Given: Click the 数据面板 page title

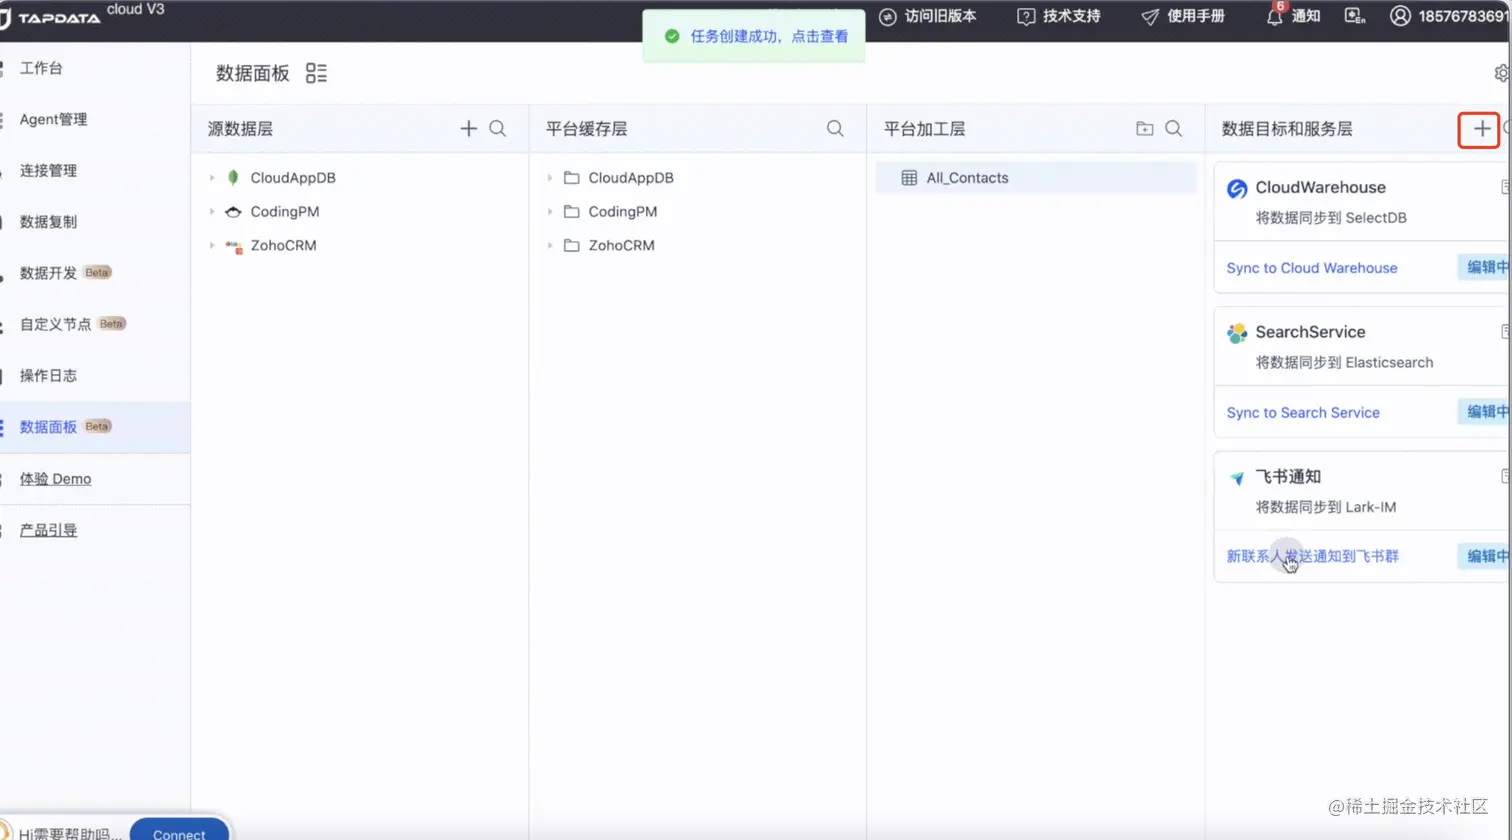Looking at the screenshot, I should 253,73.
